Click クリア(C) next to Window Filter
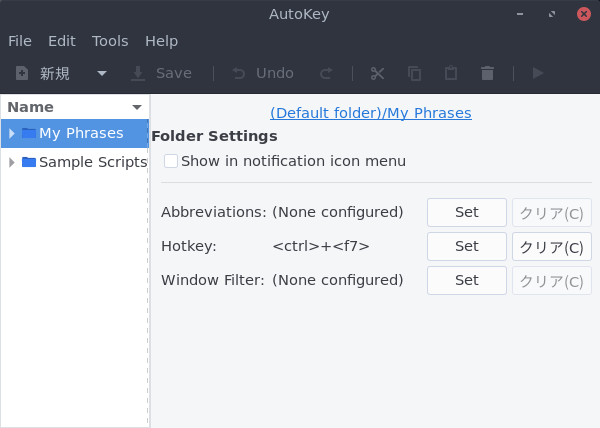This screenshot has width=600, height=428. (552, 280)
